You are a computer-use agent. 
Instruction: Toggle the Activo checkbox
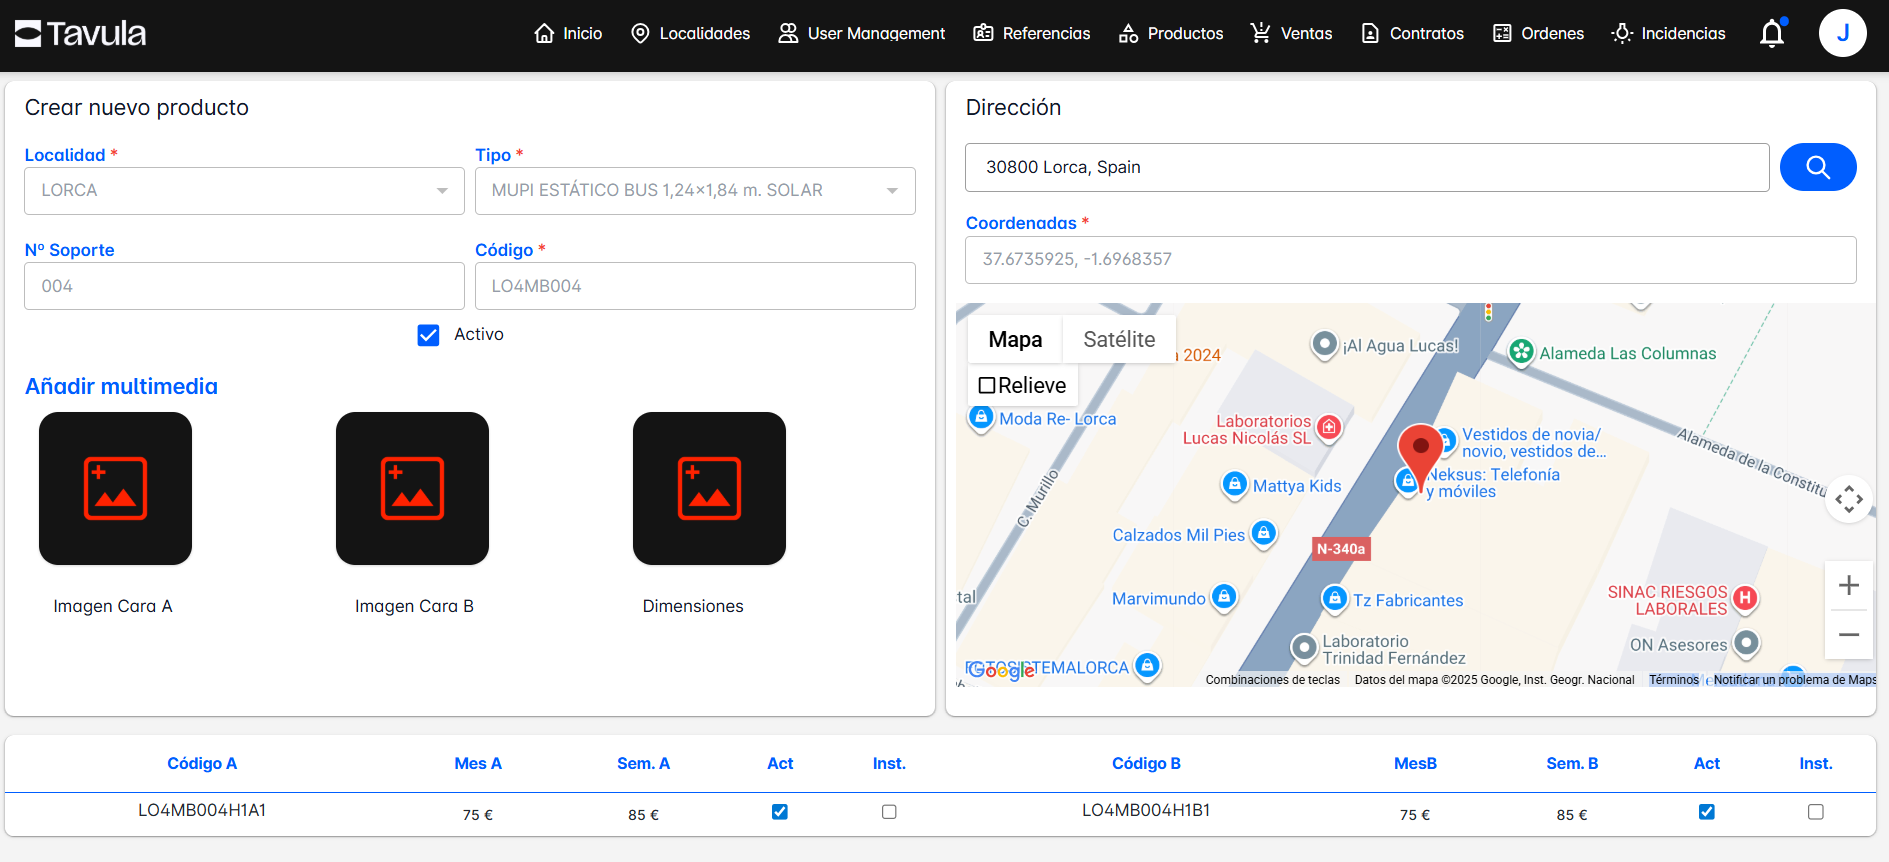tap(428, 335)
